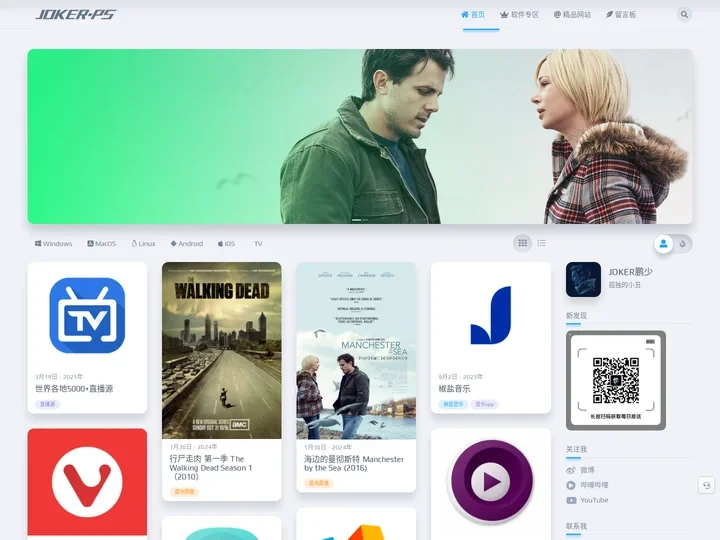Open the 世界各地5000+直播源 post title
The height and width of the screenshot is (540, 720).
[74, 388]
